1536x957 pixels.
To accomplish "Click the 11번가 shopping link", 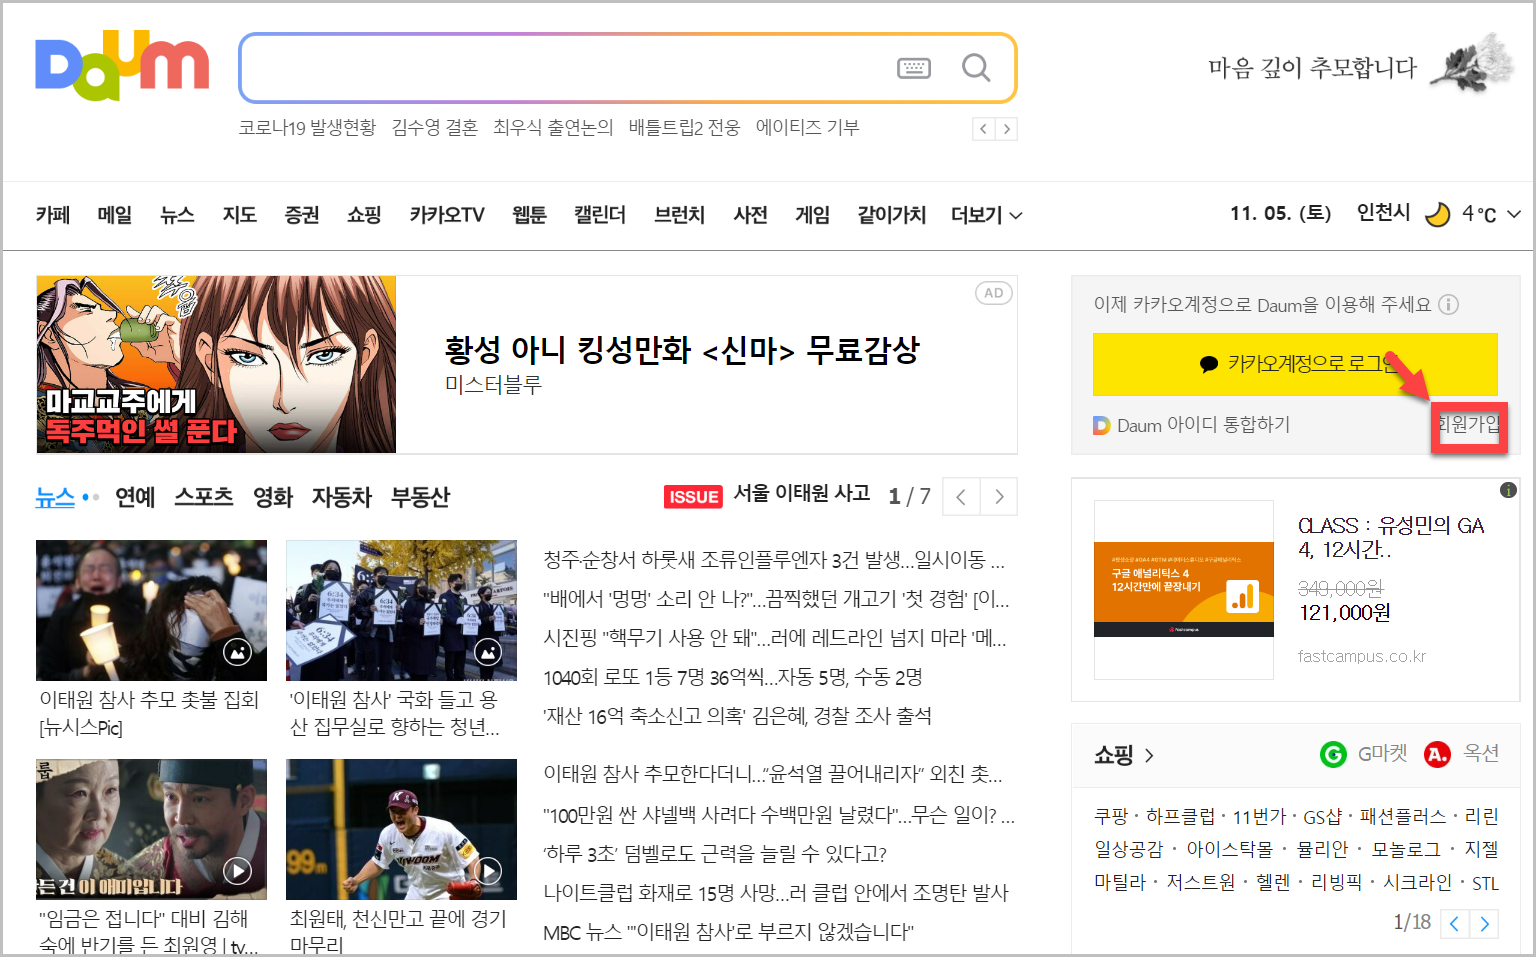I will pos(1259,817).
